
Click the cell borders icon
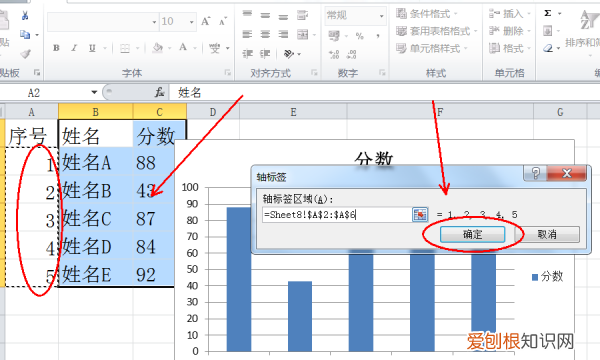click(x=125, y=48)
